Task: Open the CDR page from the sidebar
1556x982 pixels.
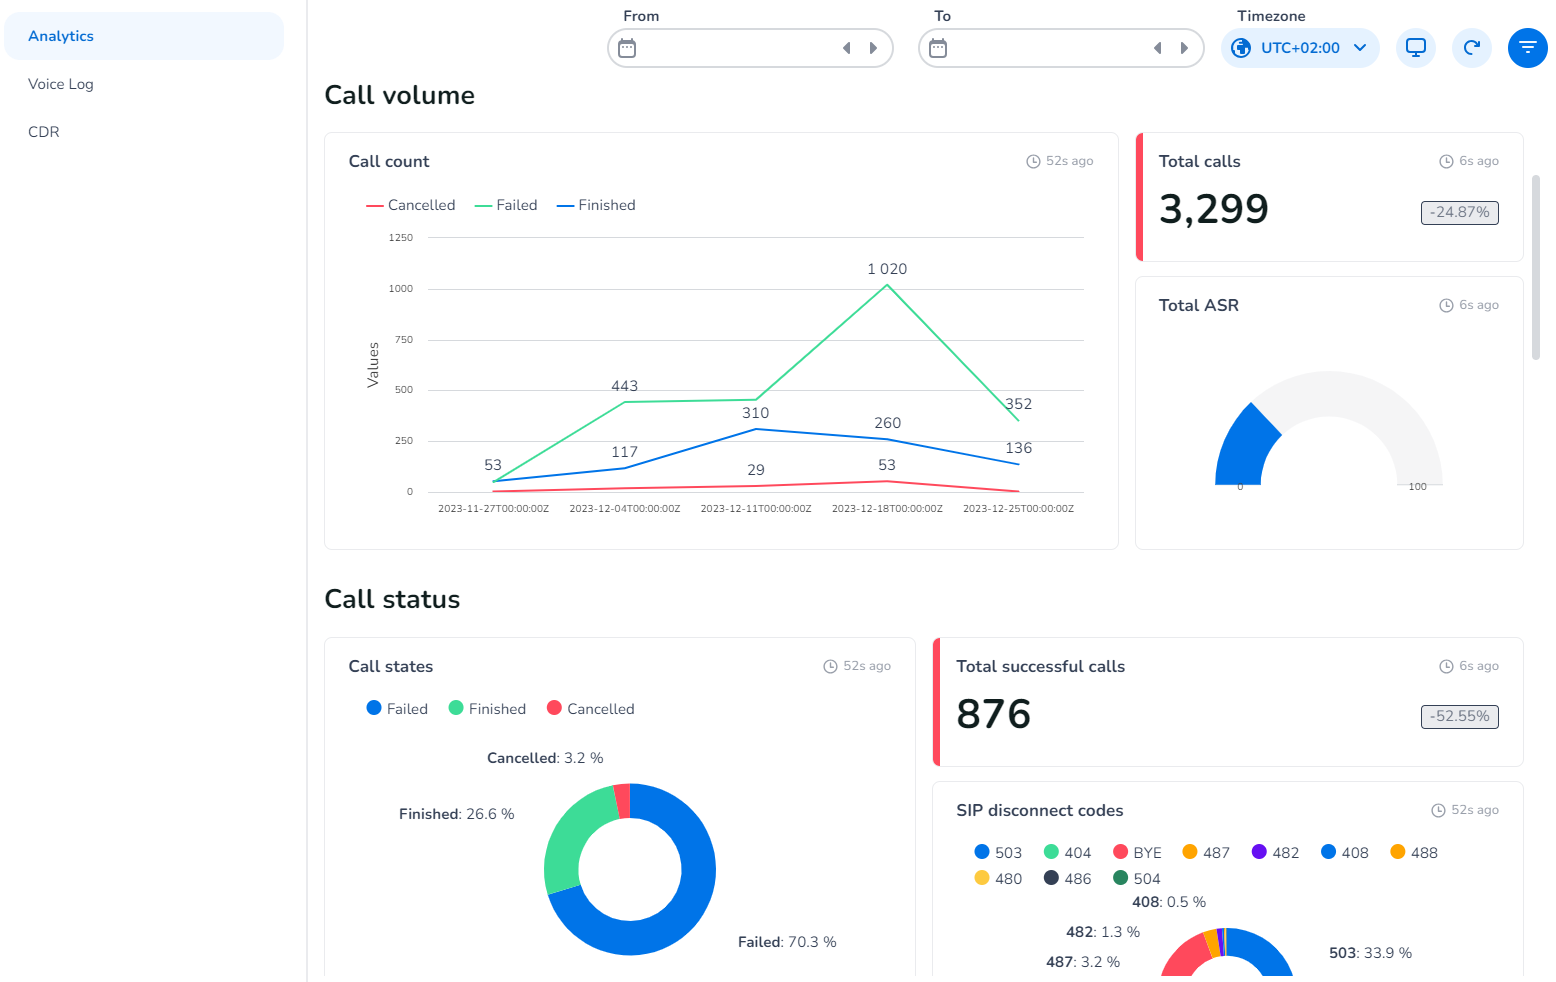Action: pyautogui.click(x=44, y=131)
